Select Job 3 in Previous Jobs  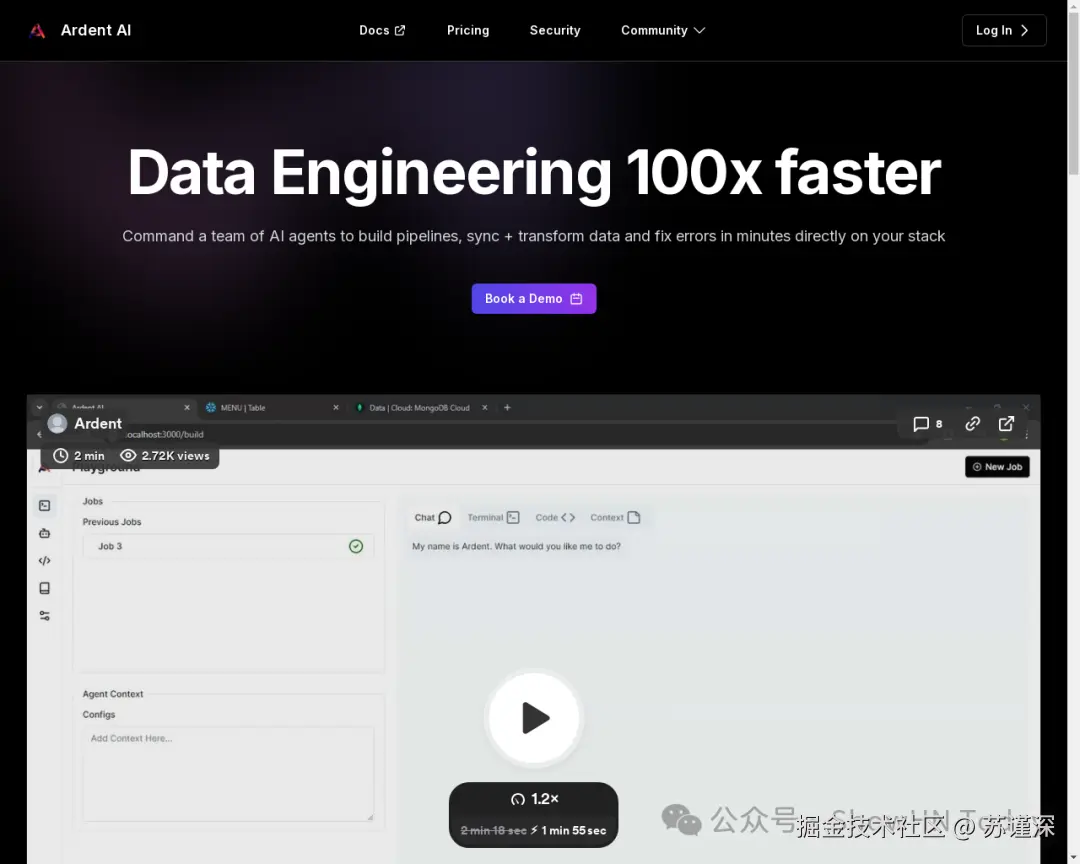pyautogui.click(x=228, y=546)
